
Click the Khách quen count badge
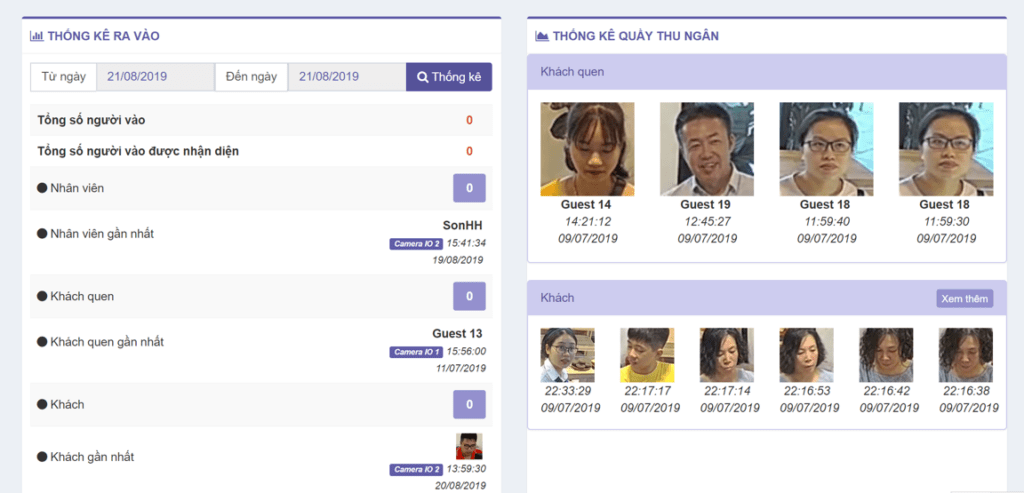[x=469, y=296]
